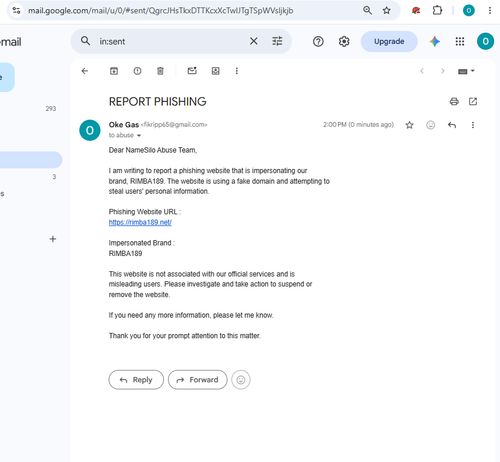Viewport: 500px width, 462px height.
Task: Open the Gemini sparkle icon
Action: [x=435, y=41]
